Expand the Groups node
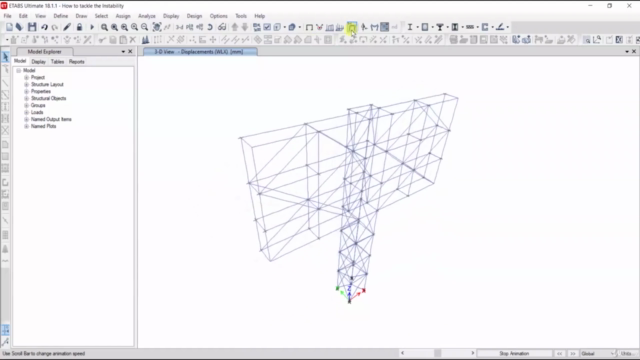Image resolution: width=640 pixels, height=360 pixels. pos(27,105)
